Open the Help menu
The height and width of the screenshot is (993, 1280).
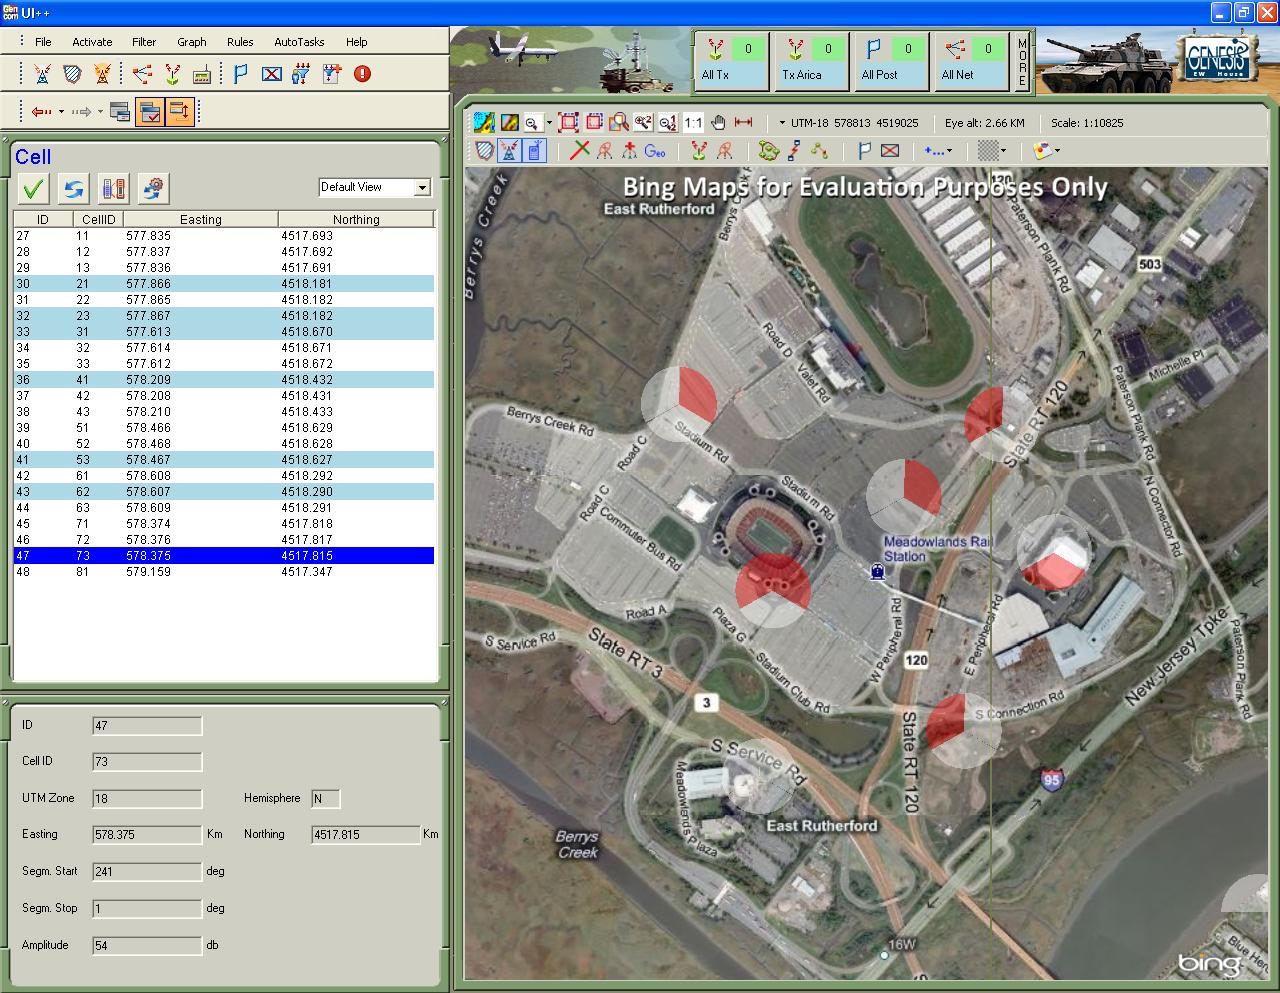click(357, 42)
